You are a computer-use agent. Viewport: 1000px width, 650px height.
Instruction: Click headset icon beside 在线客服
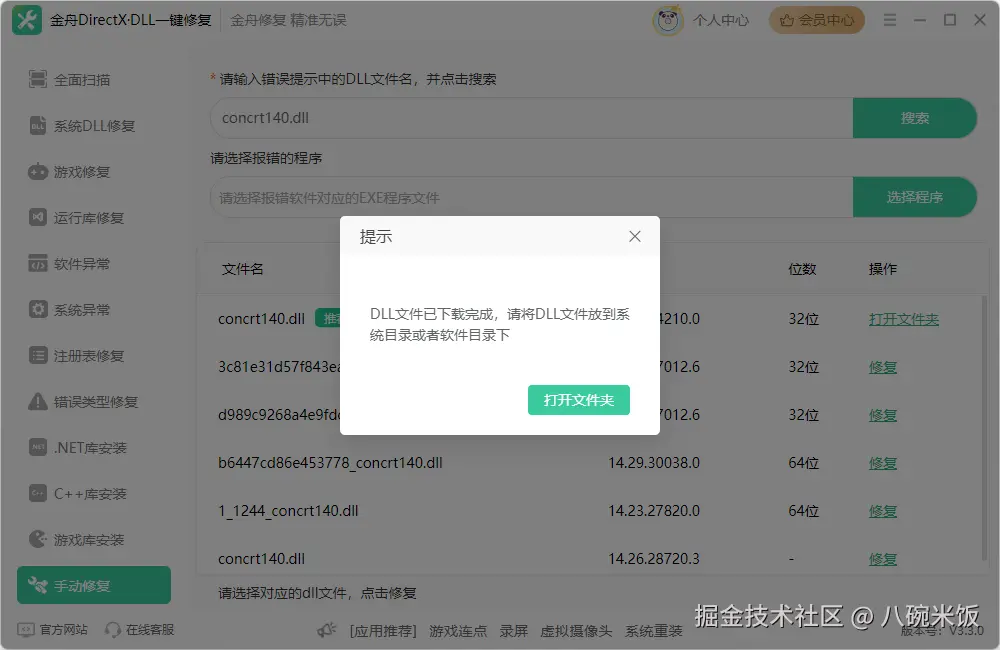coord(113,630)
